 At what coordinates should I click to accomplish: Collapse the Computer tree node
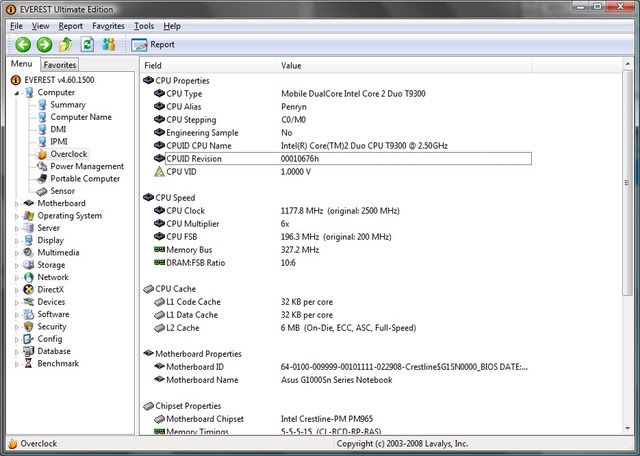17,93
